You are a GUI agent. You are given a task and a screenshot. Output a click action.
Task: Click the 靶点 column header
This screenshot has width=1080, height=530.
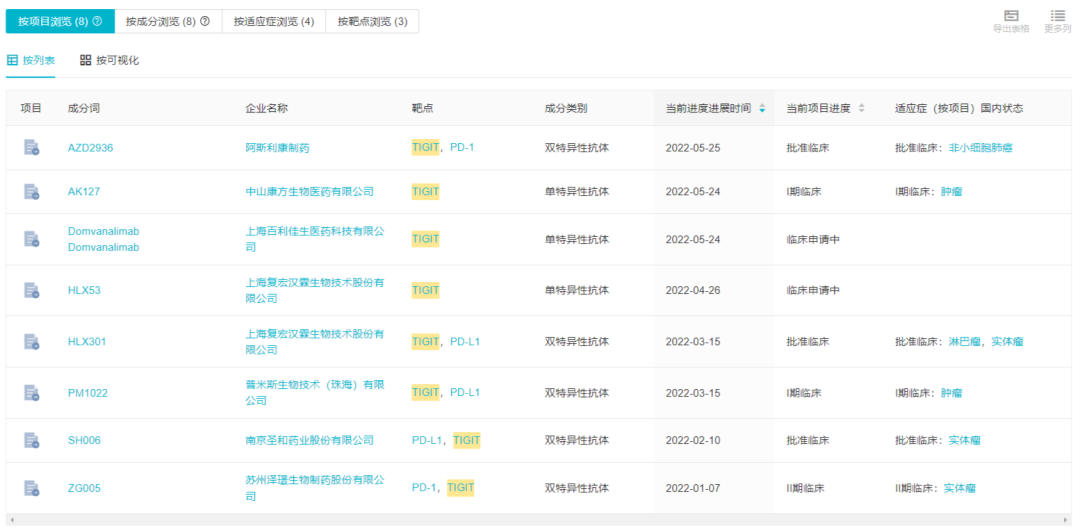pyautogui.click(x=422, y=109)
